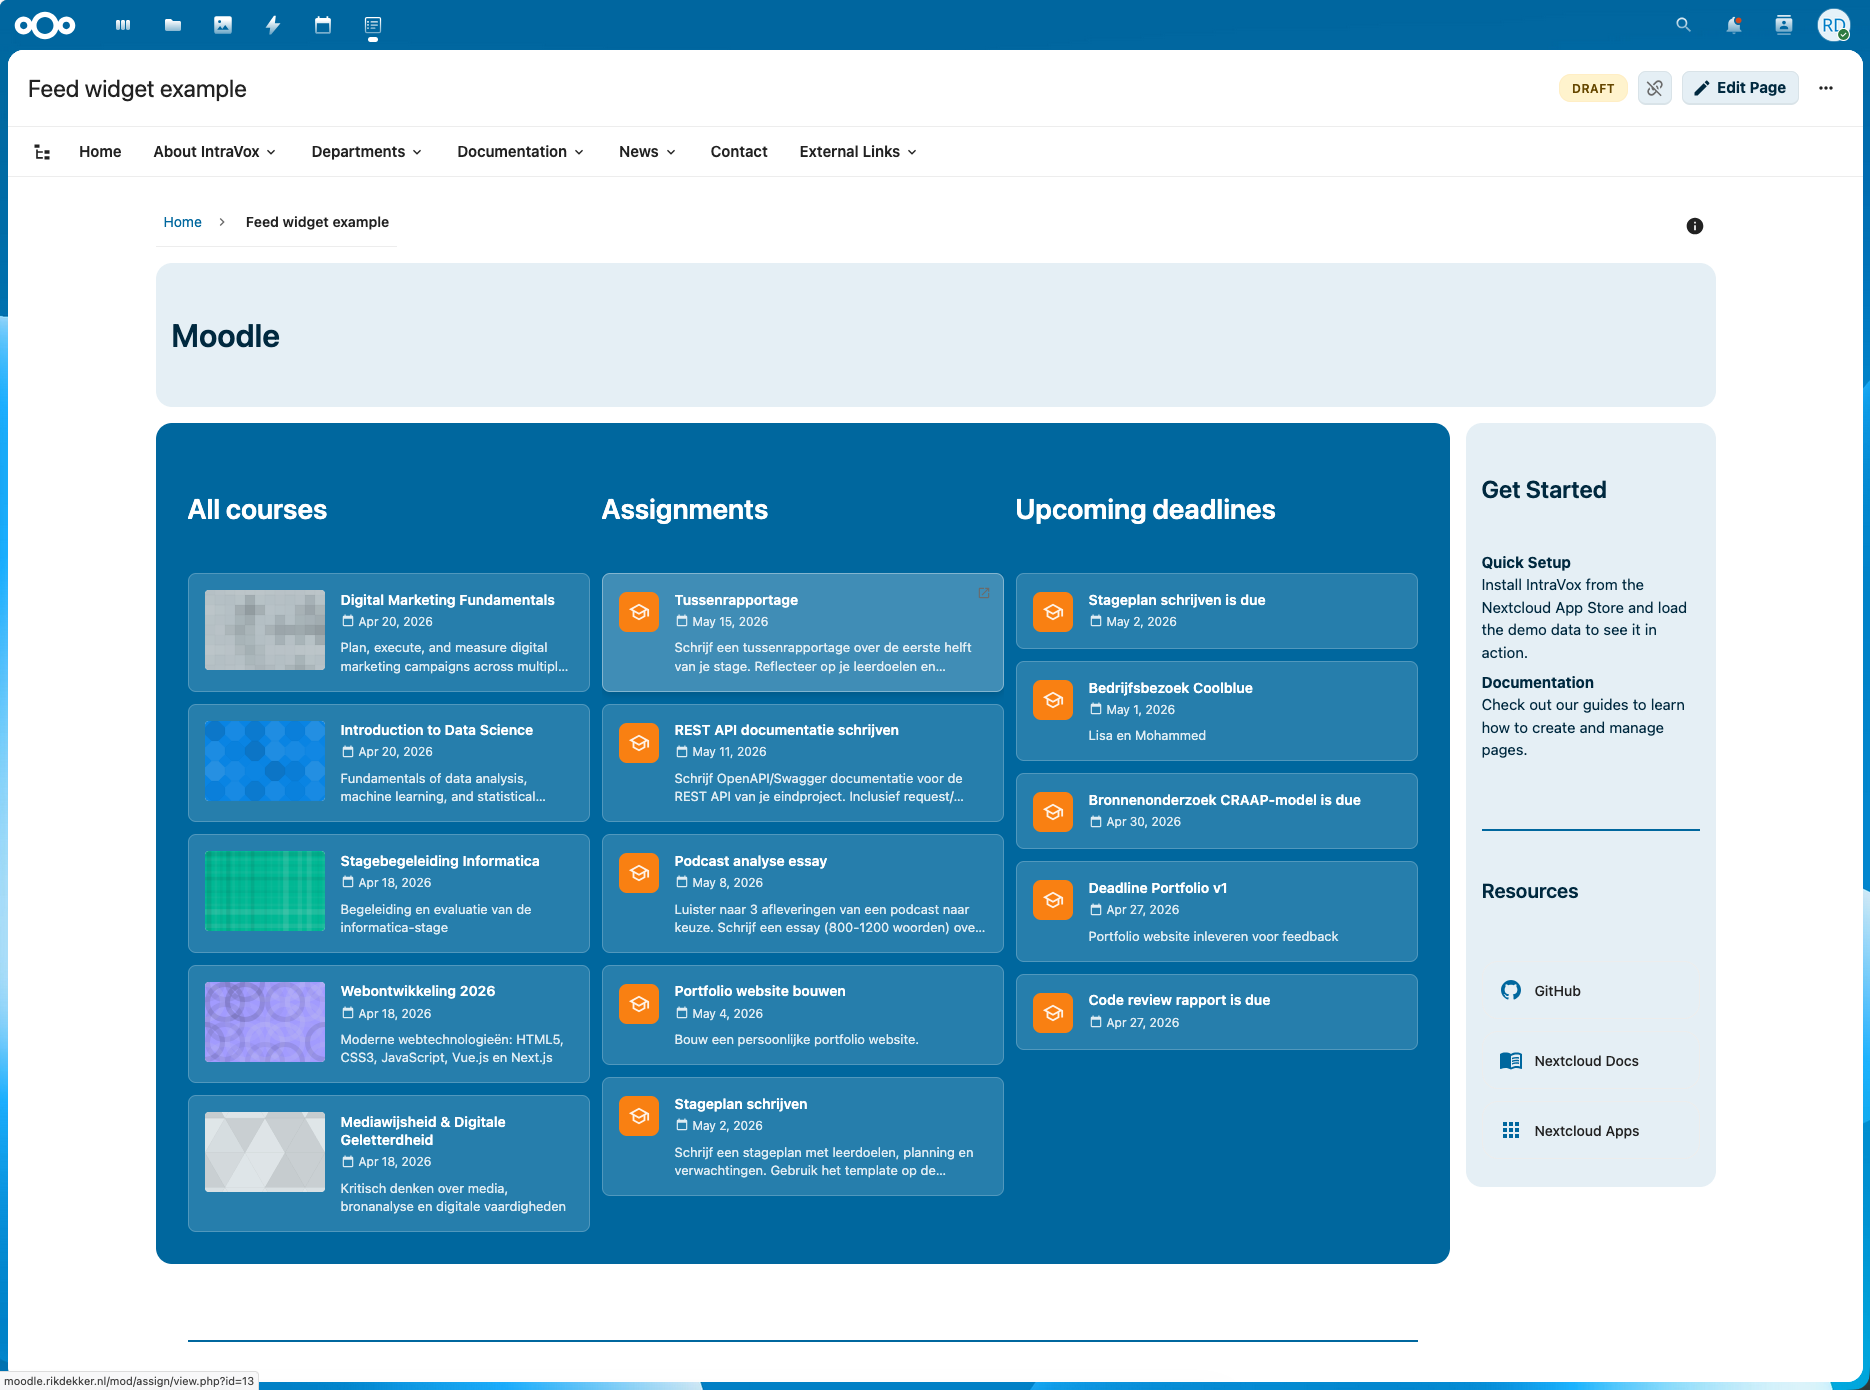Open the RD user avatar menu
Screen dimensions: 1870x1390
[x=1834, y=25]
